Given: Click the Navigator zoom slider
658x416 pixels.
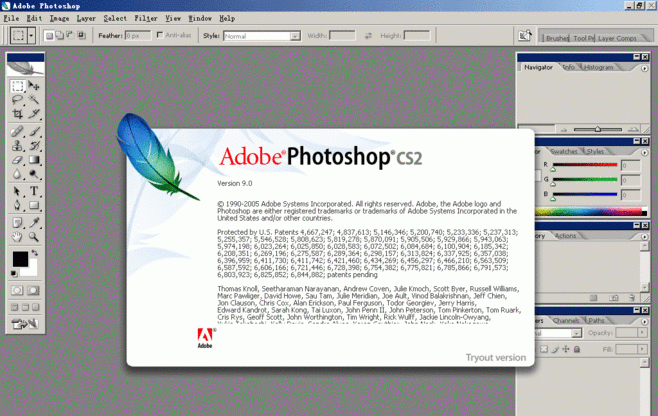Looking at the screenshot, I should coord(598,130).
